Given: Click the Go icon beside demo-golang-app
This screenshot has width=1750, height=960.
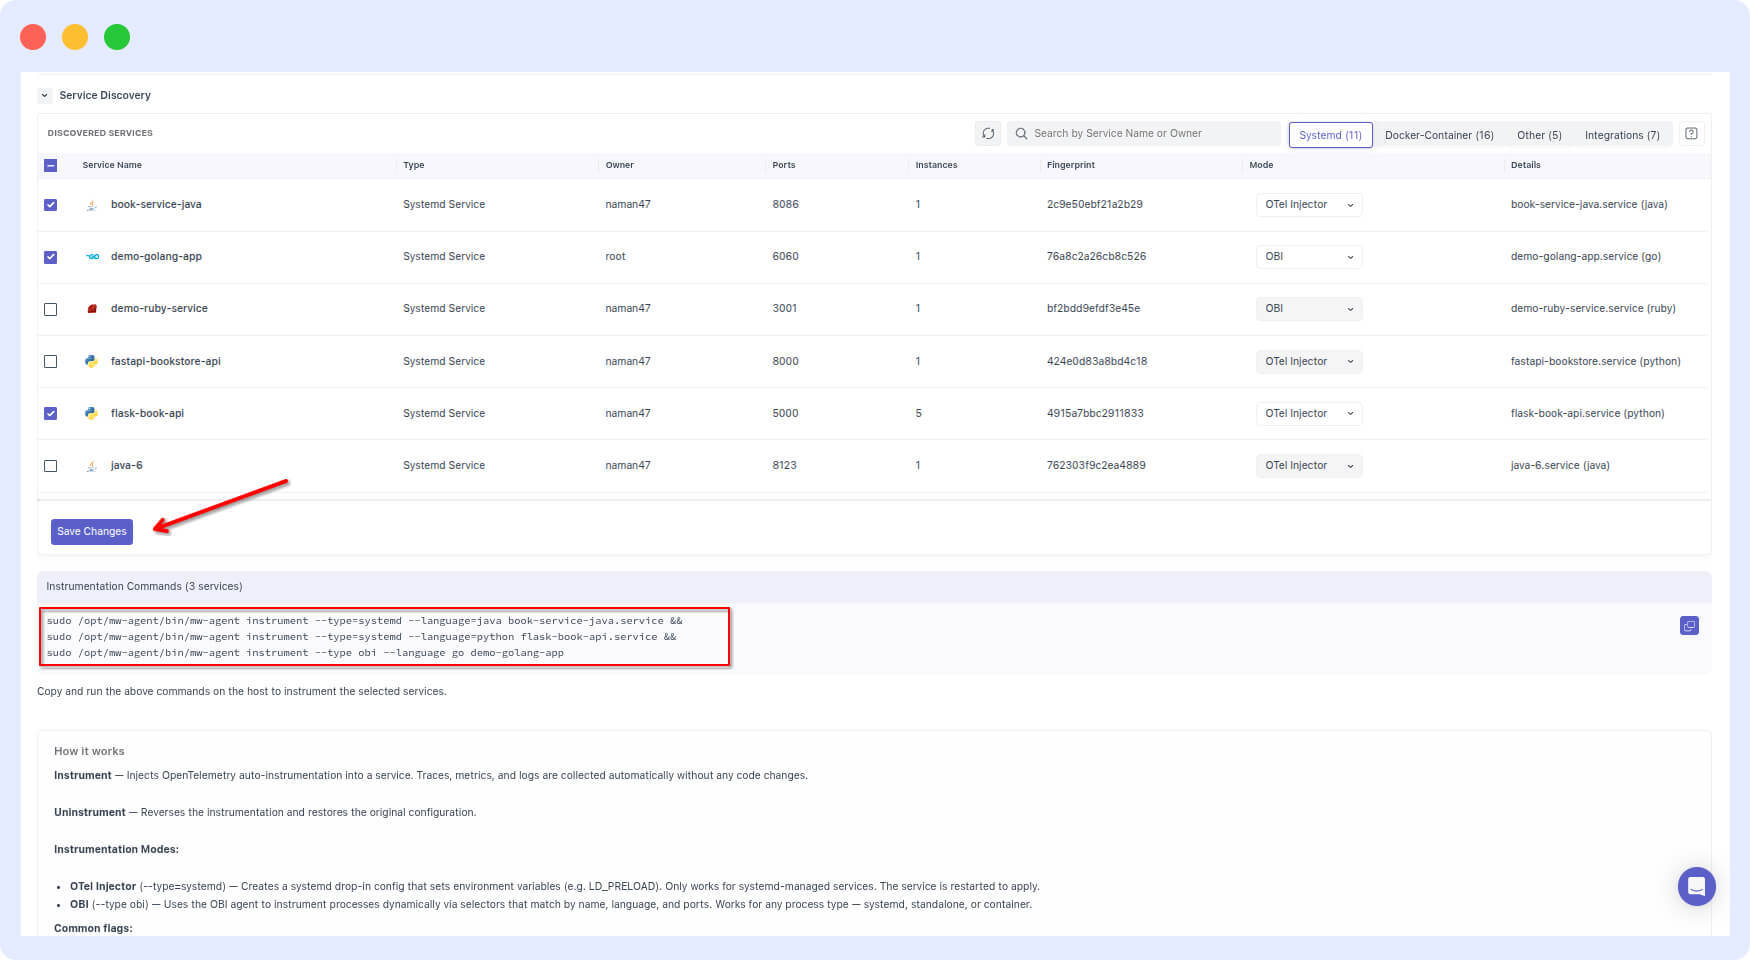Looking at the screenshot, I should (x=92, y=257).
